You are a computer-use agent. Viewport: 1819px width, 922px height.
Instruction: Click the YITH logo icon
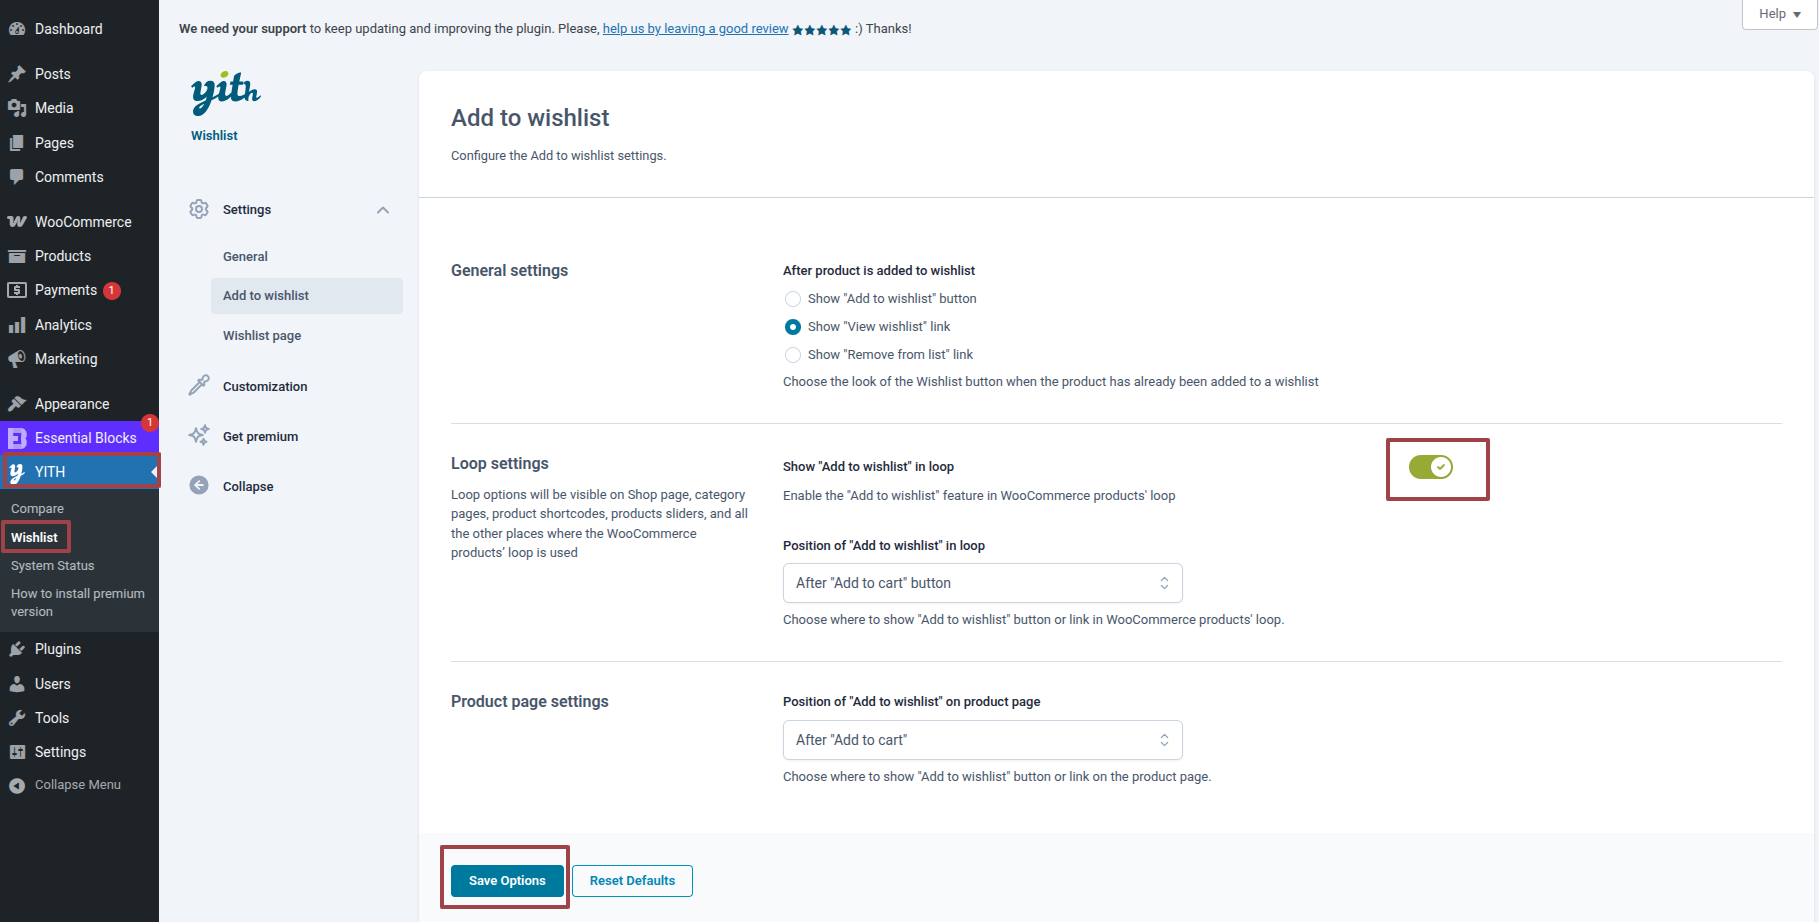click(x=225, y=92)
